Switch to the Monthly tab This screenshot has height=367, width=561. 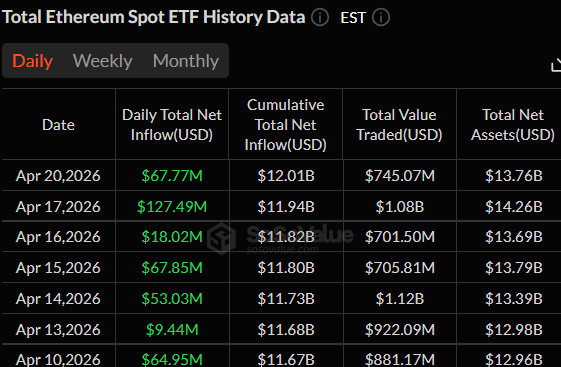pyautogui.click(x=186, y=61)
